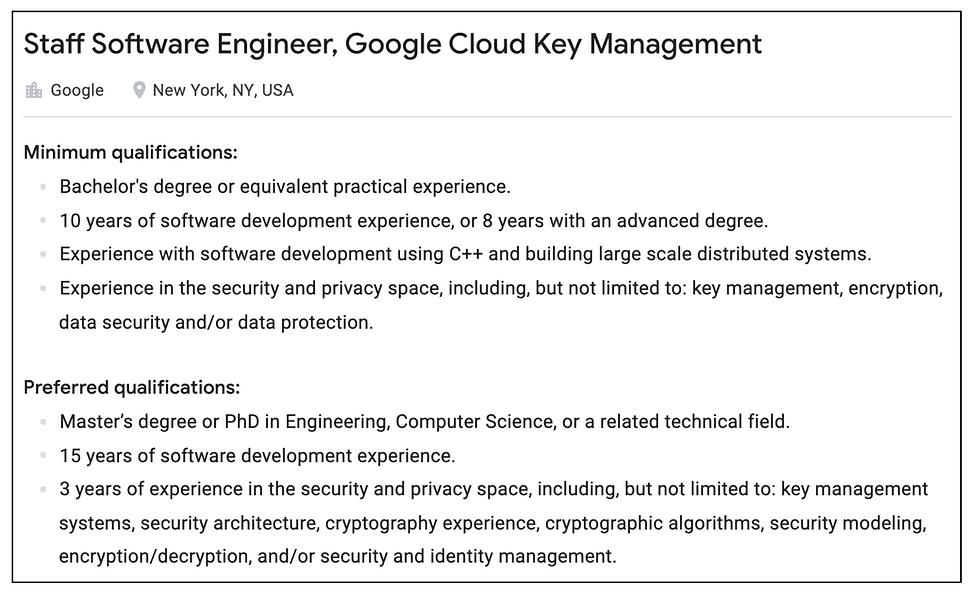Screen dimensions: 980x596
Task: Click the systems, security architecture, cryptography line
Action: click(492, 524)
